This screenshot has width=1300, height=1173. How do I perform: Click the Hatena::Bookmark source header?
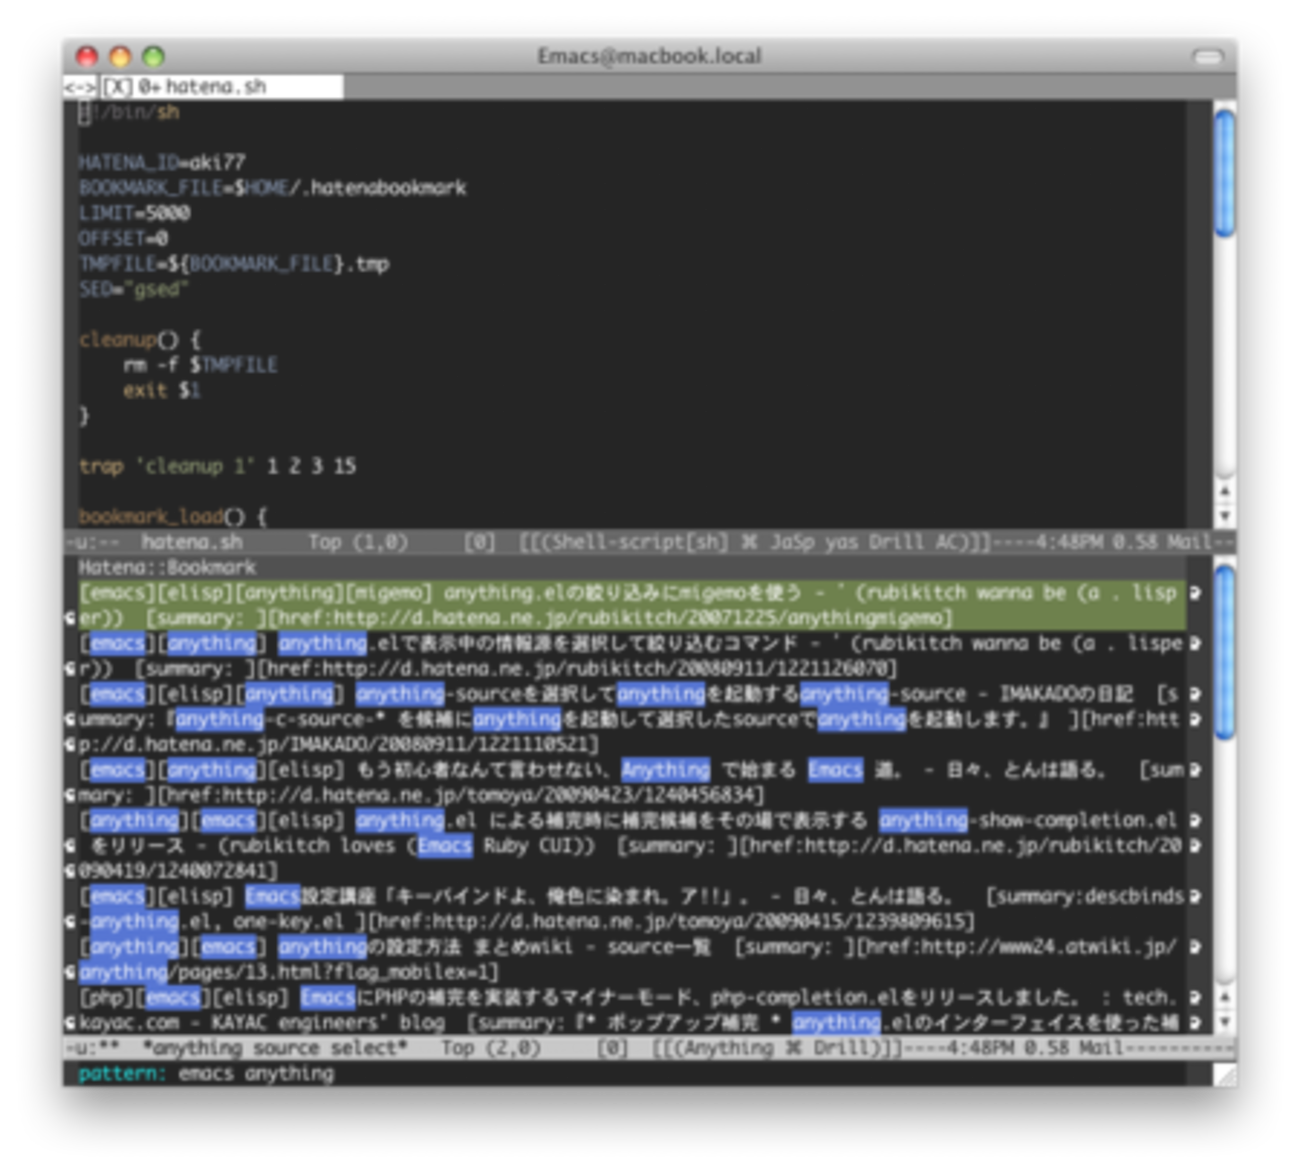(167, 568)
